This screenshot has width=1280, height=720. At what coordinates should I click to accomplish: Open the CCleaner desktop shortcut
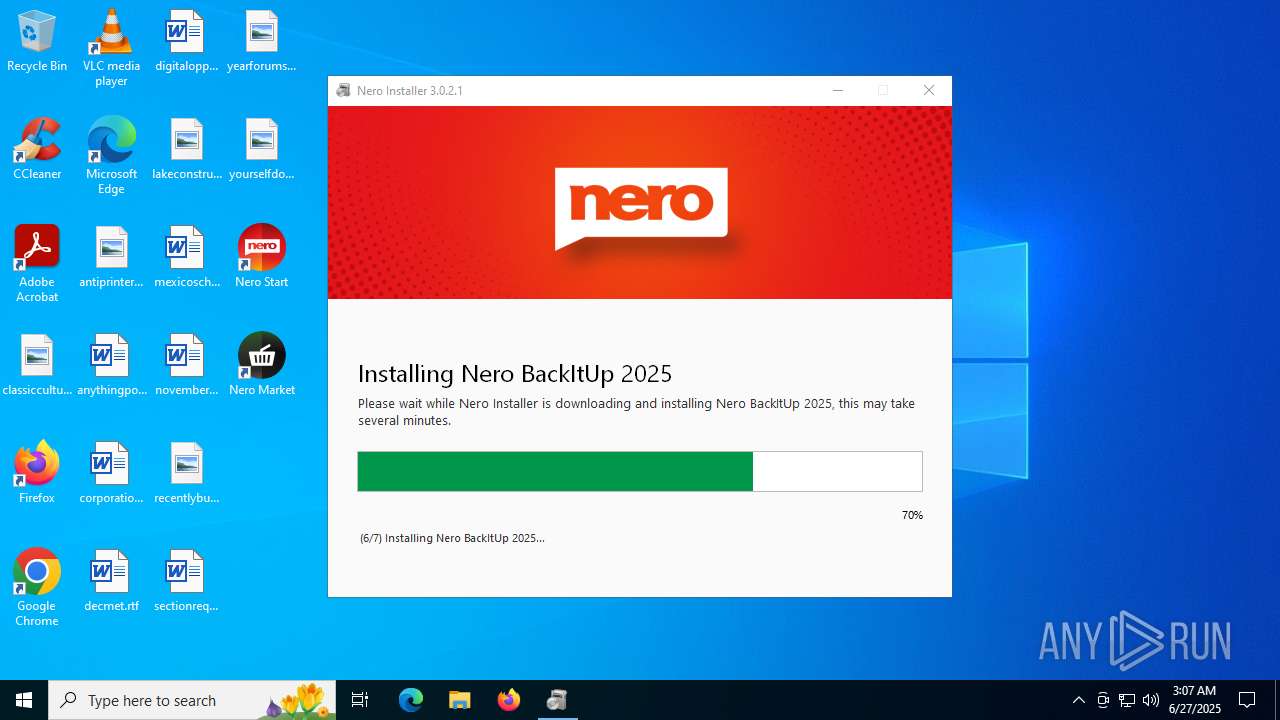(37, 149)
